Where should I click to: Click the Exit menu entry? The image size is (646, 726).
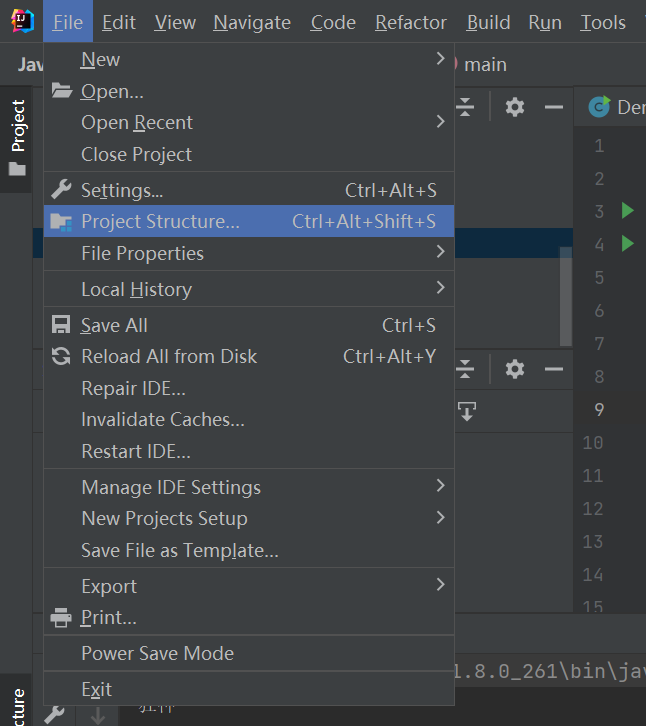click(96, 689)
